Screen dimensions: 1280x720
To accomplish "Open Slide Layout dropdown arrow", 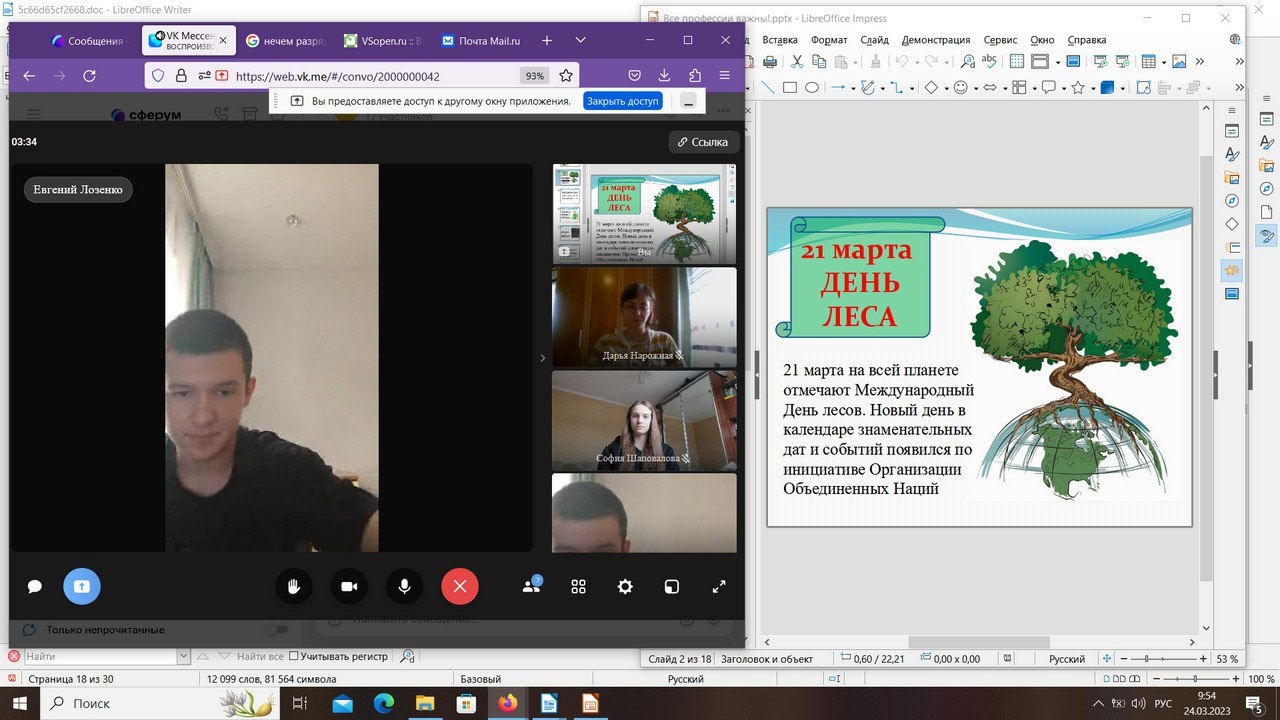I will pyautogui.click(x=1058, y=62).
